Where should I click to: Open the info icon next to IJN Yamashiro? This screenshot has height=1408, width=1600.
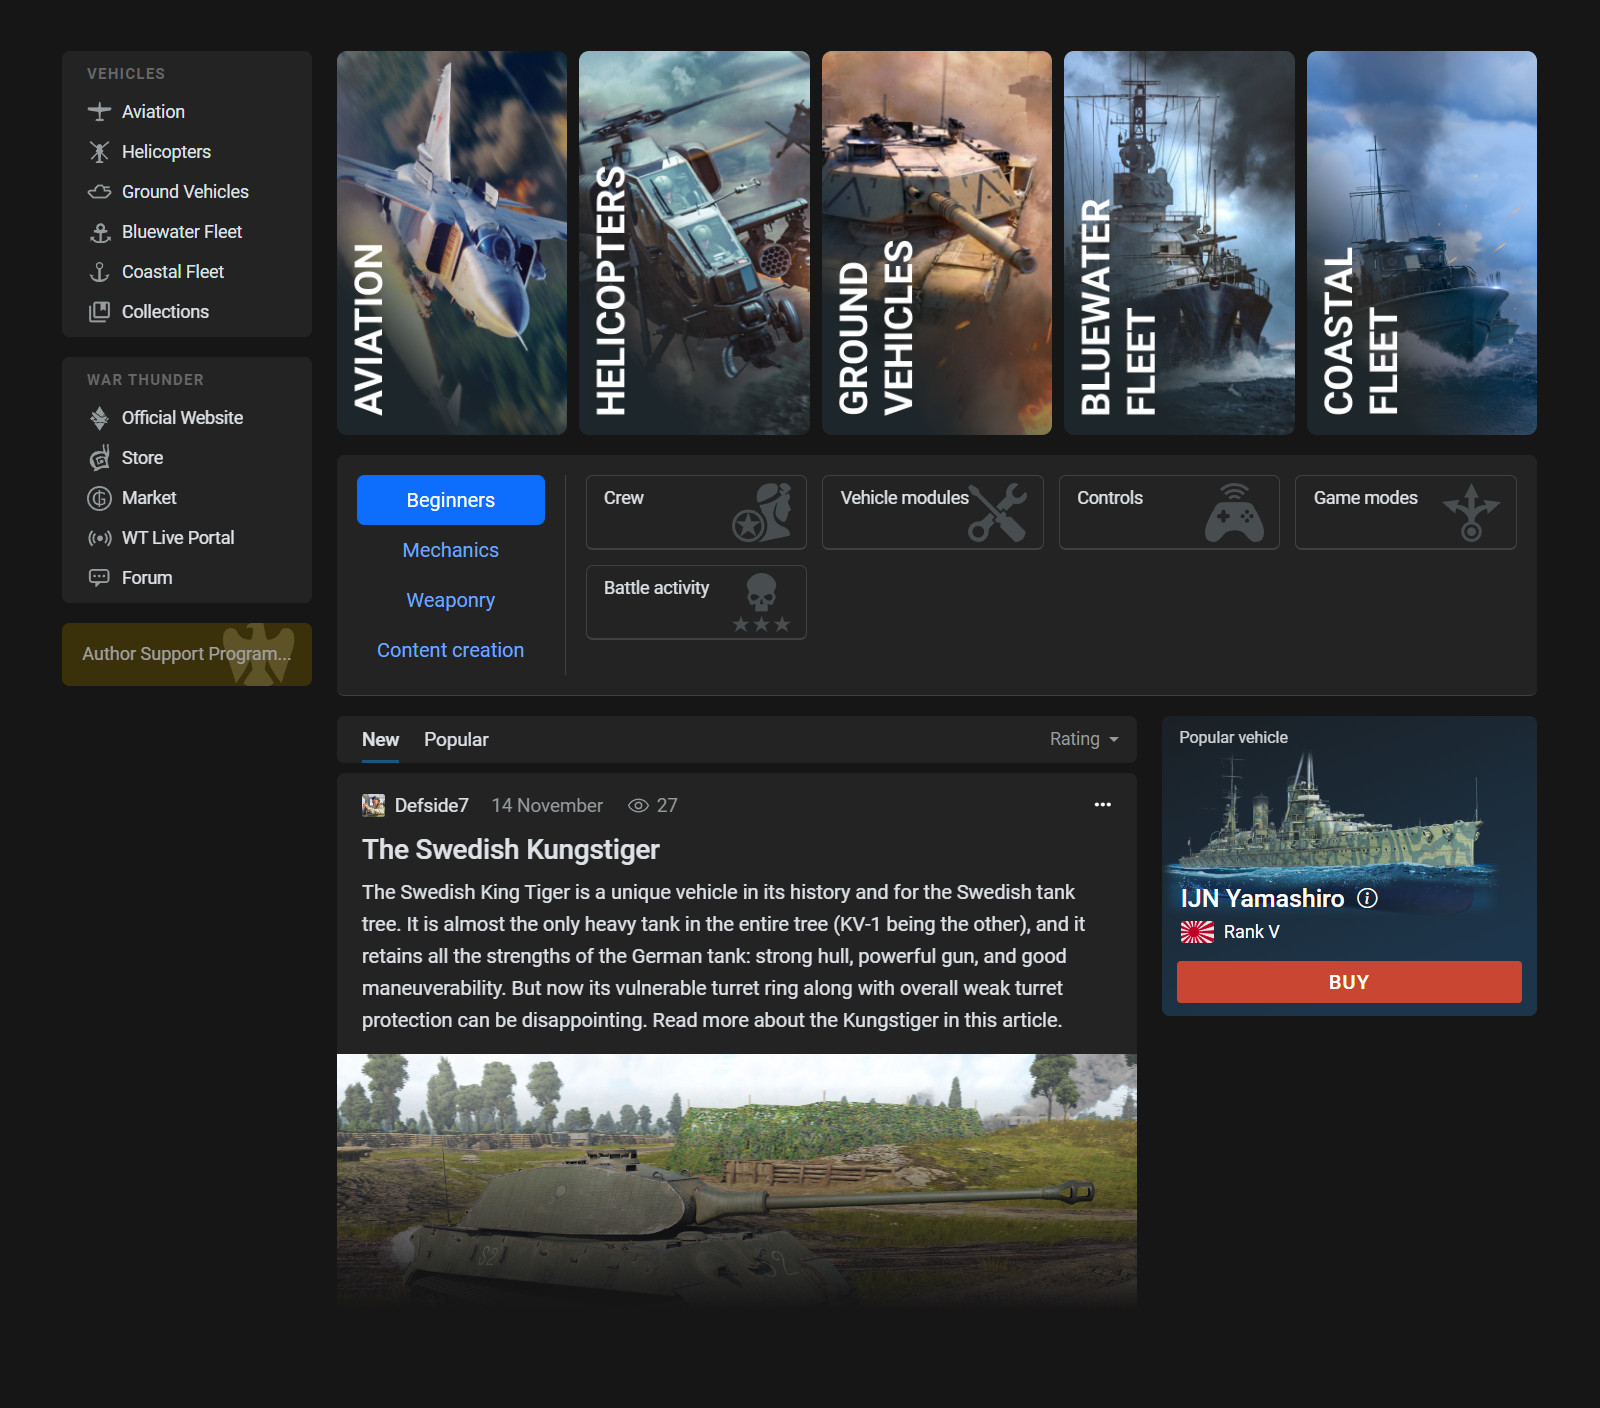point(1367,899)
